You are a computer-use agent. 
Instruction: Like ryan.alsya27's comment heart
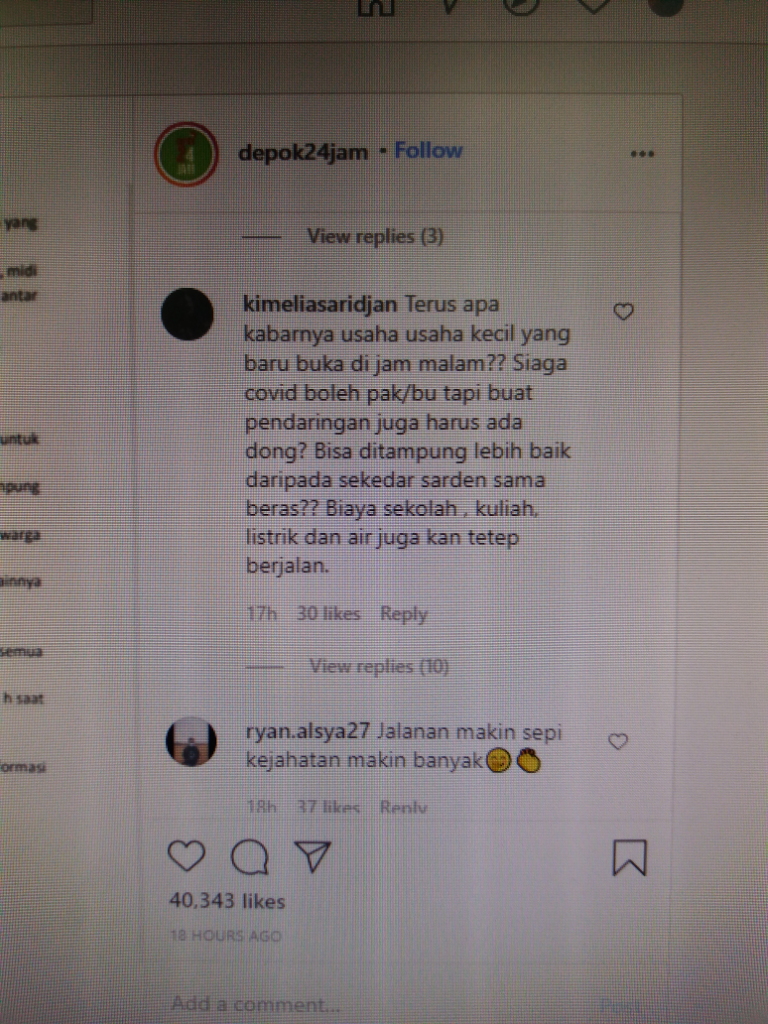click(x=618, y=741)
